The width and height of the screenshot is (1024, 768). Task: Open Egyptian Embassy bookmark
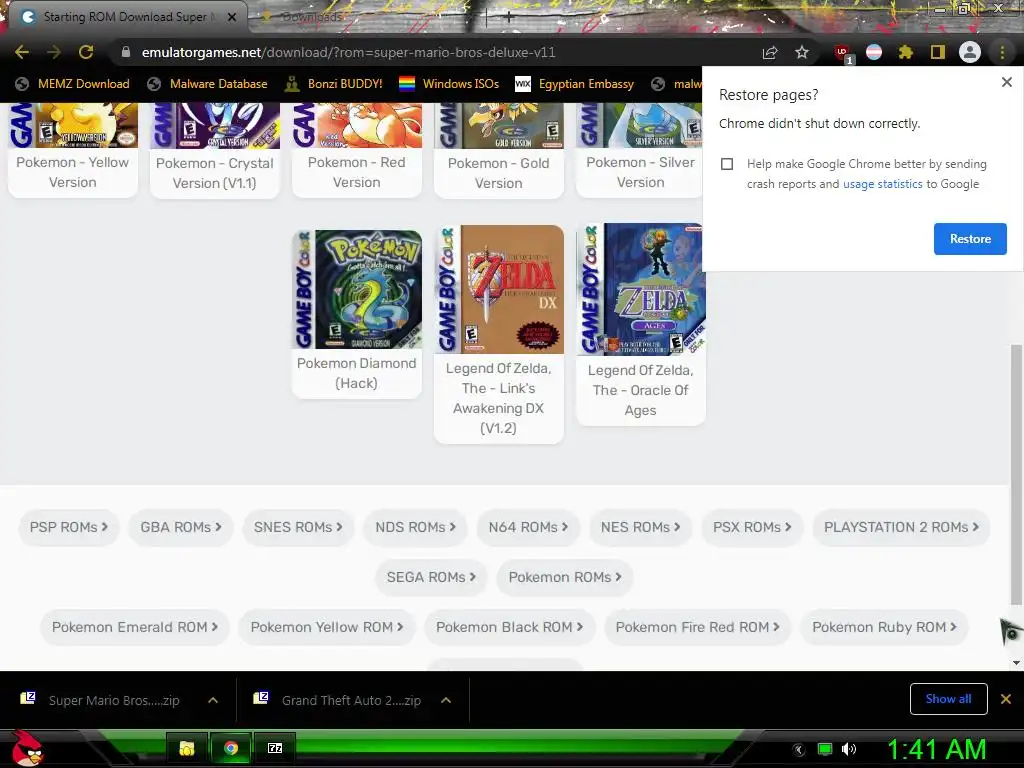click(x=575, y=84)
